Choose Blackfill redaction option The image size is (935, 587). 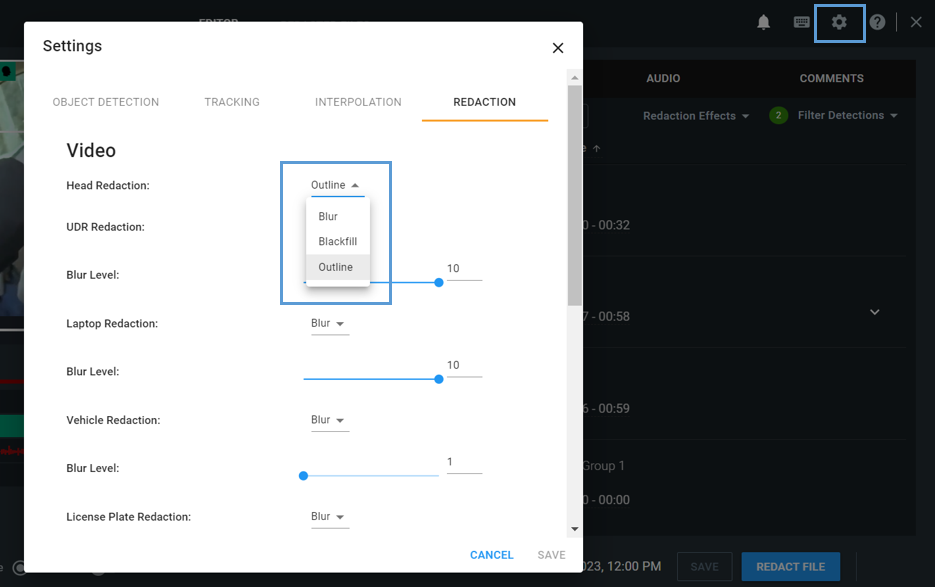[337, 242]
